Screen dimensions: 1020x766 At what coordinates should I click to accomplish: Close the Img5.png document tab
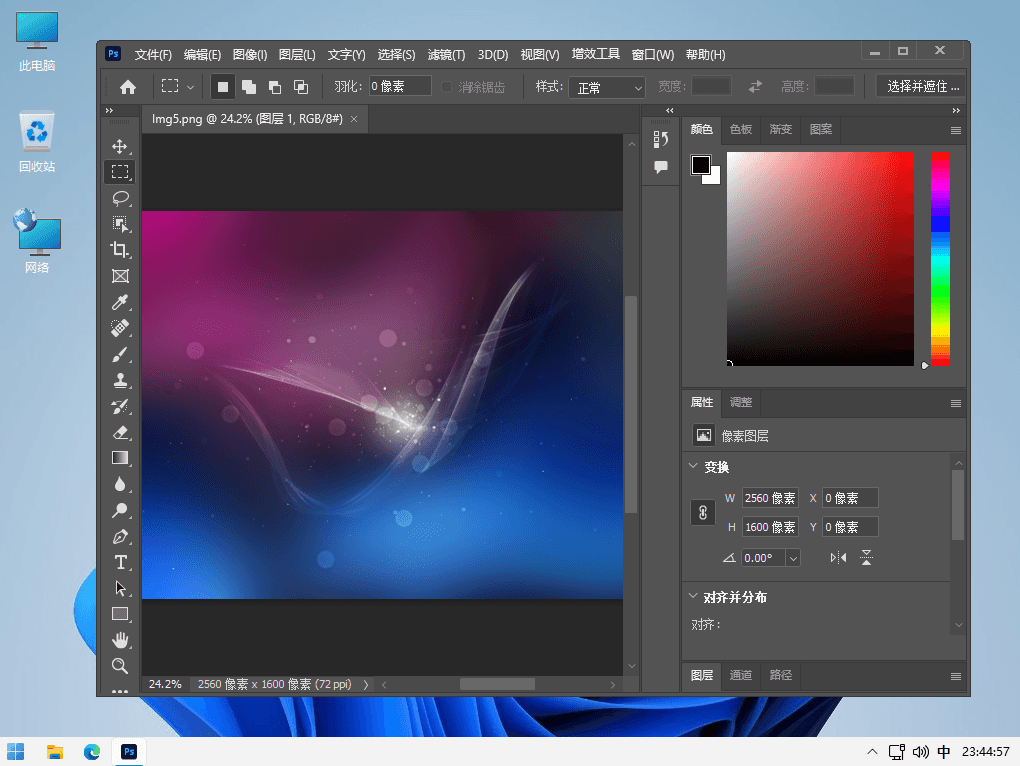coord(354,119)
